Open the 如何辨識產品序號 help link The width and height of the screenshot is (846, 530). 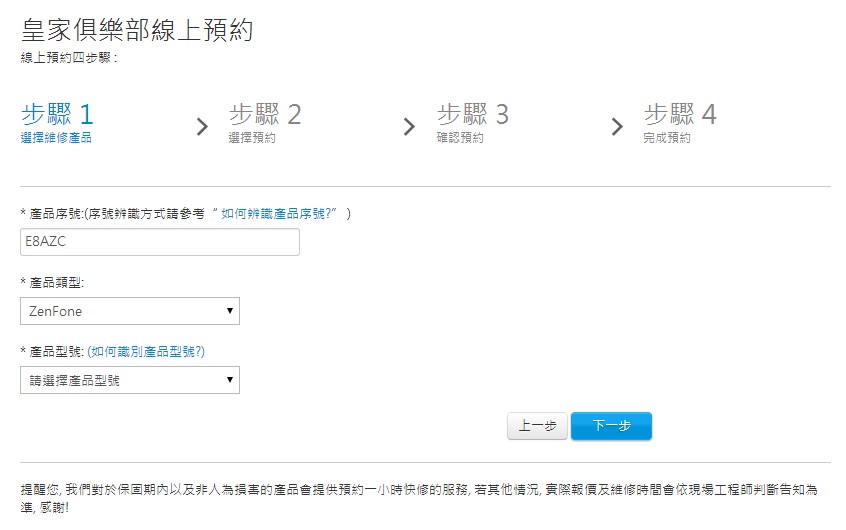pyautogui.click(x=277, y=213)
